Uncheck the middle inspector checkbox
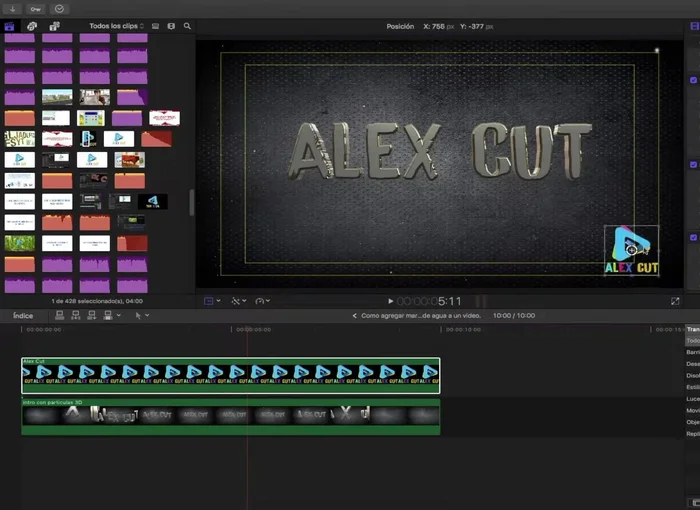The height and width of the screenshot is (510, 700). 694,164
